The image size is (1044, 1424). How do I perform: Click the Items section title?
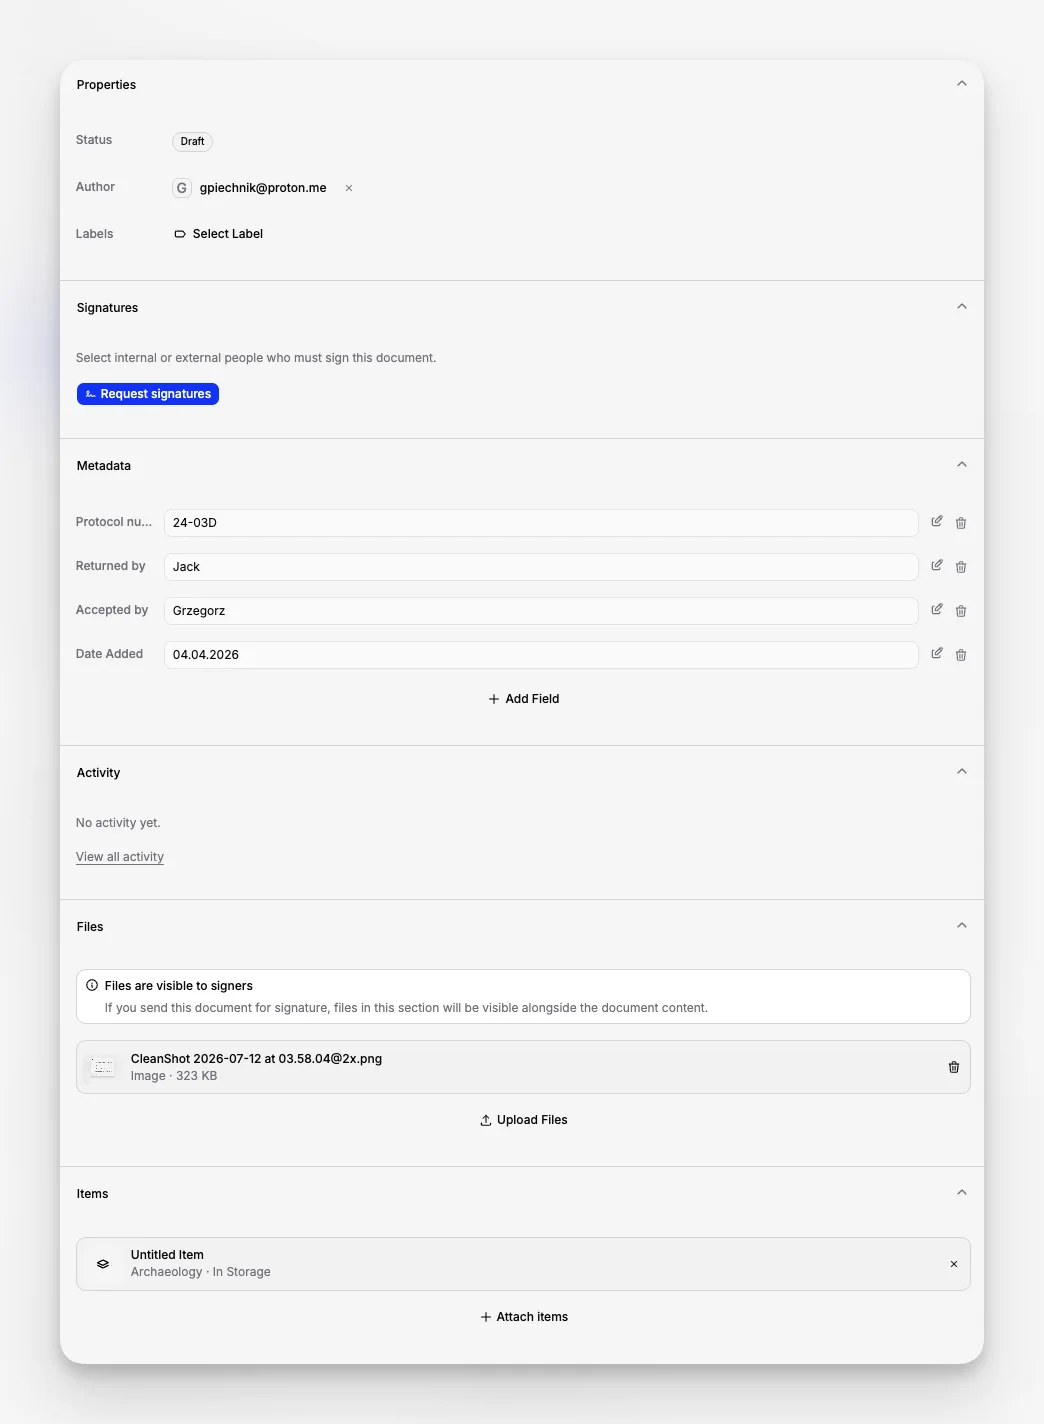pyautogui.click(x=92, y=1194)
